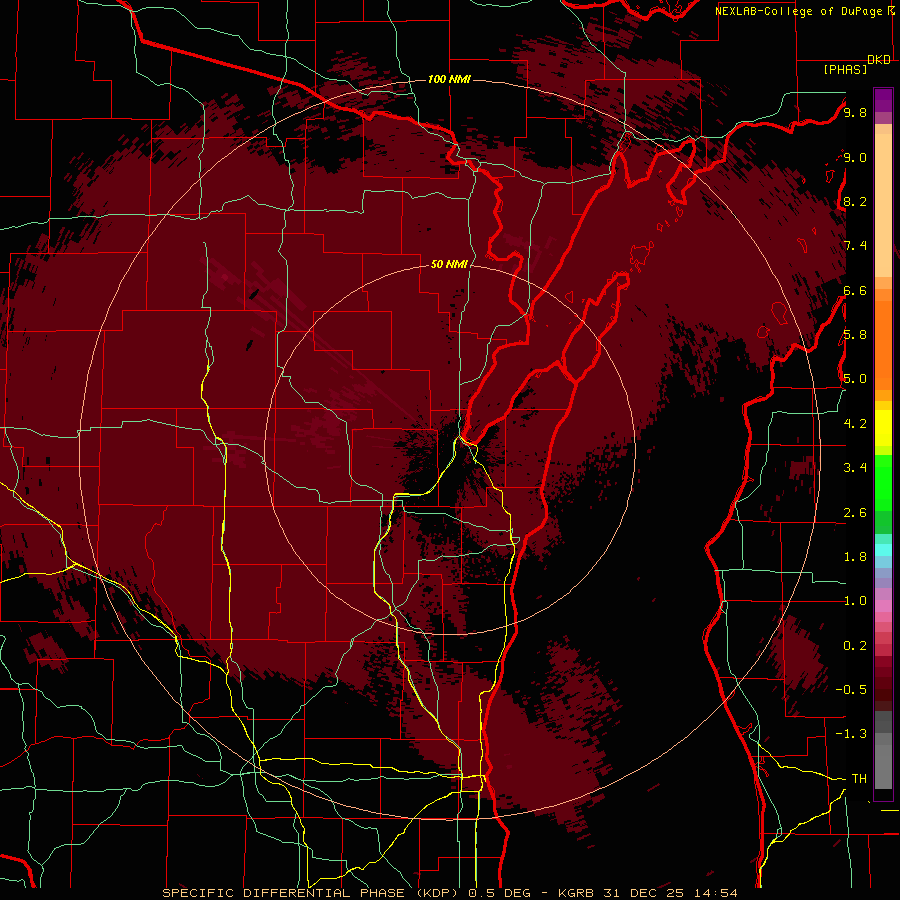The image size is (900, 900).
Task: Click the 5.0 scale value
Action: click(x=855, y=379)
